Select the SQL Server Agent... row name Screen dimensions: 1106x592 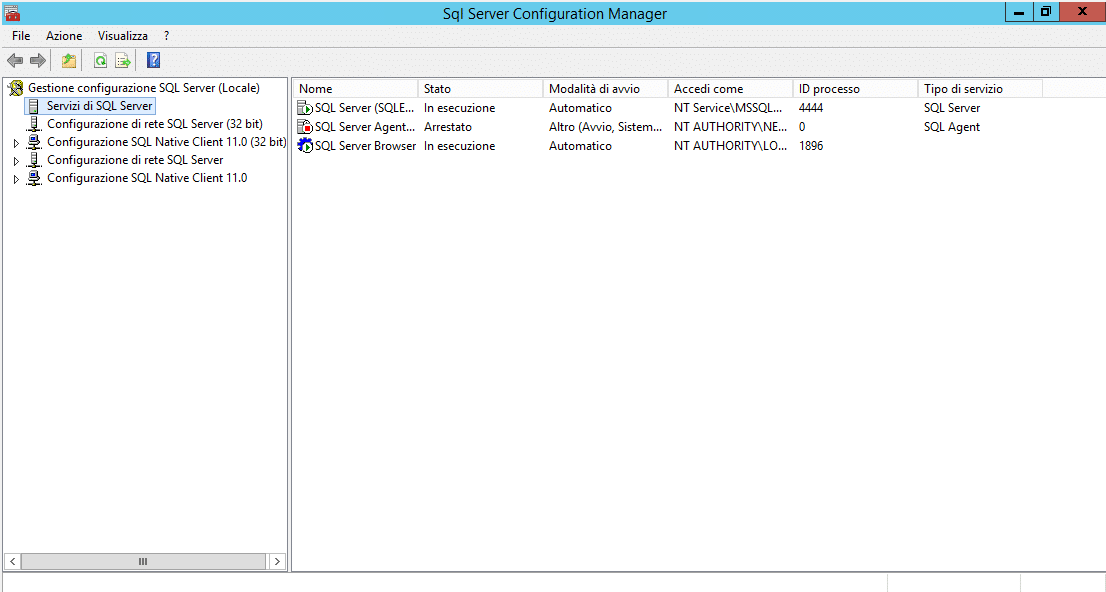365,127
